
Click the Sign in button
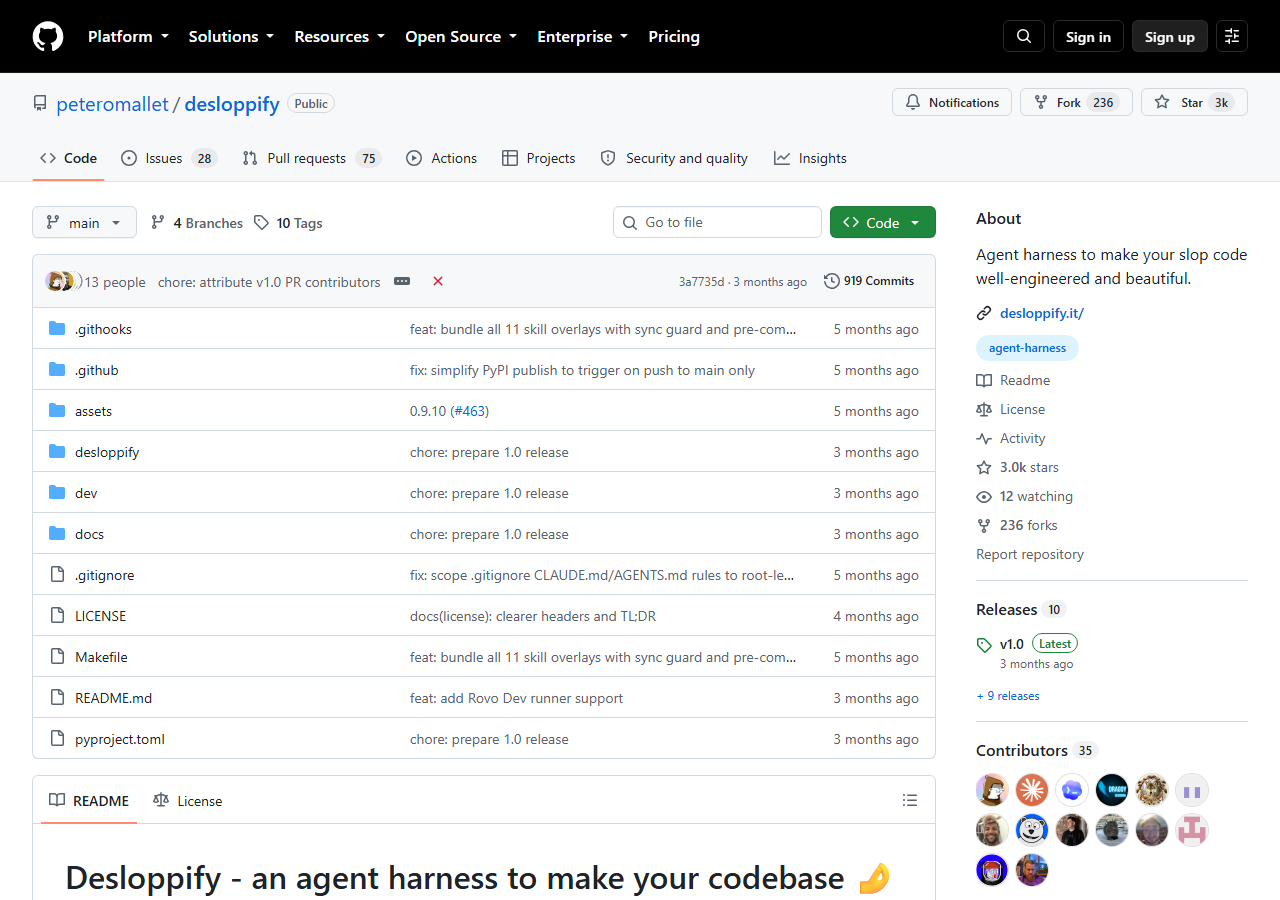point(1088,37)
